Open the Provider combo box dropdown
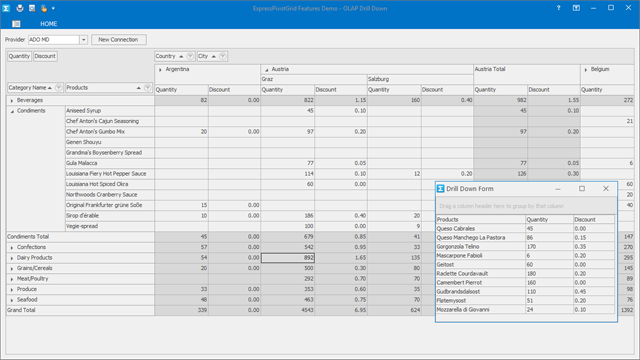Screen dimensions: 640x360 coord(83,40)
